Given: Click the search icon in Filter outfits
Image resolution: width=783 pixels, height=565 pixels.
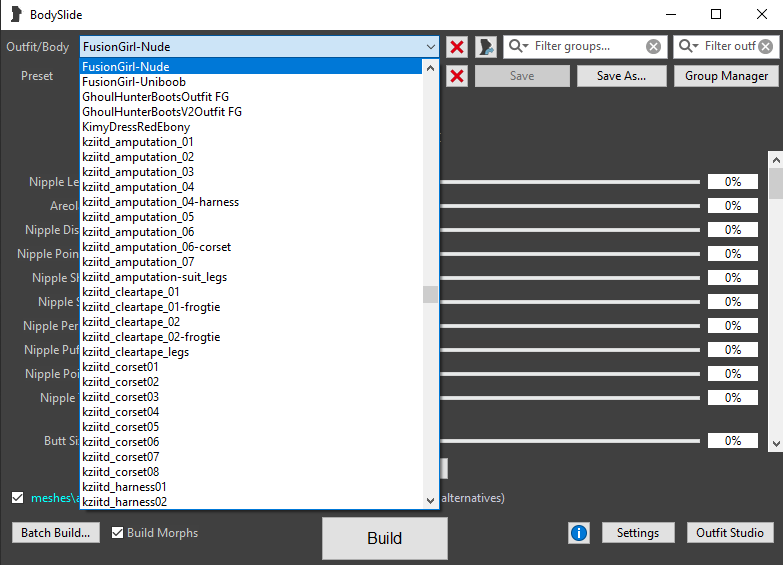Looking at the screenshot, I should (688, 46).
